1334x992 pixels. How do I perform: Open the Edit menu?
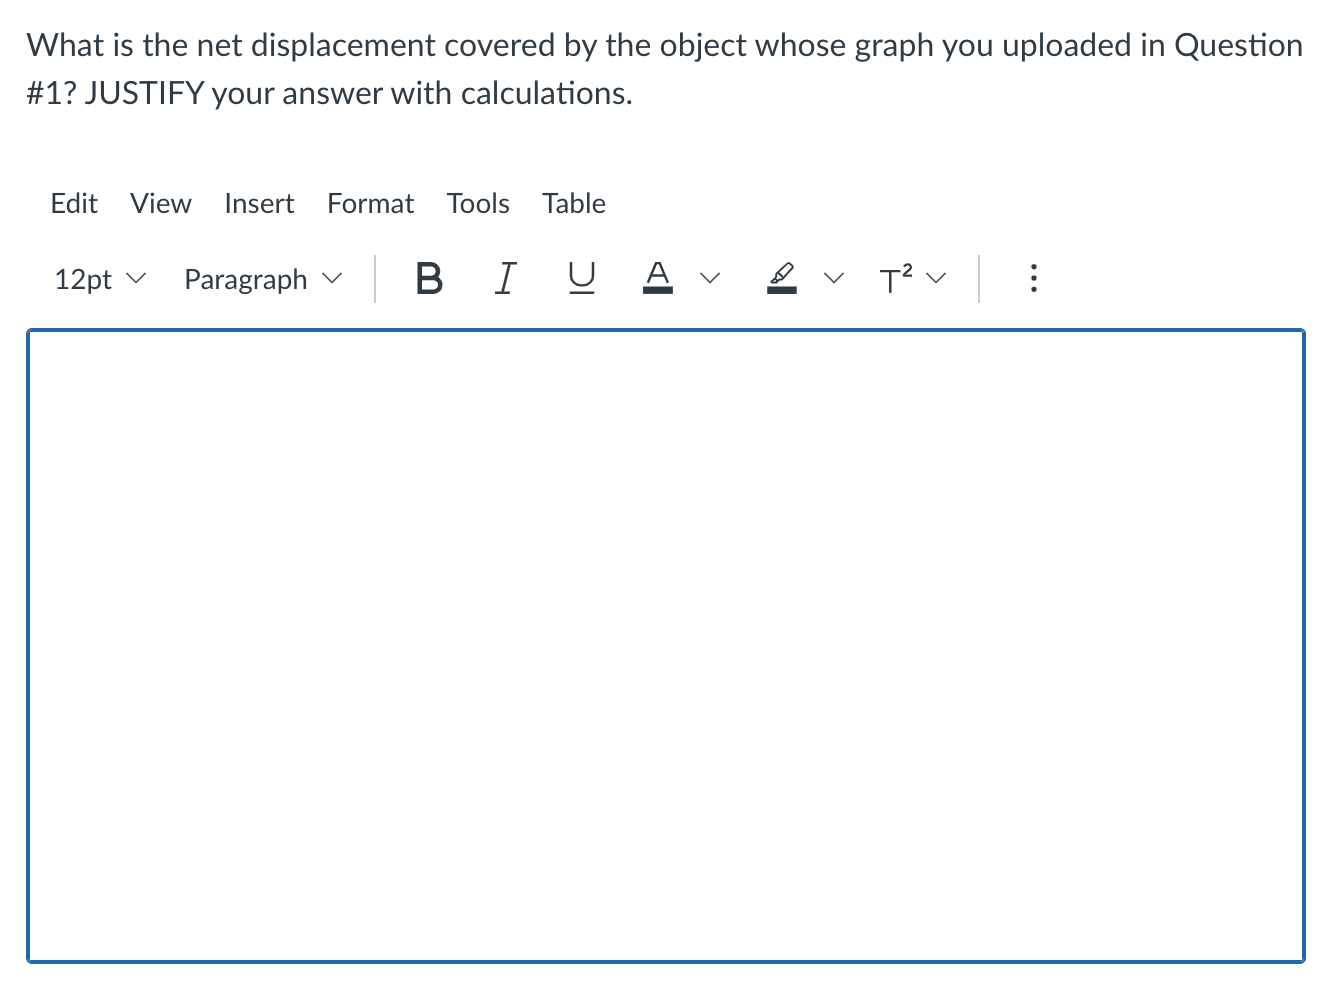click(x=73, y=203)
